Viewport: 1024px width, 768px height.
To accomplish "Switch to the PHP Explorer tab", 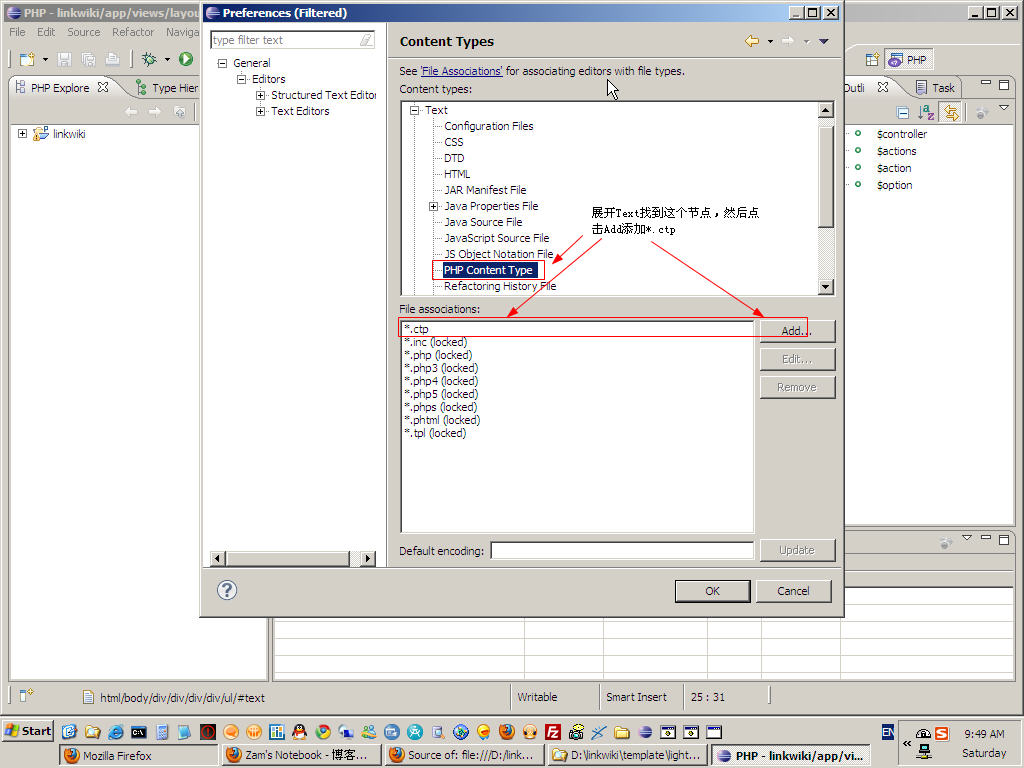I will 60,88.
